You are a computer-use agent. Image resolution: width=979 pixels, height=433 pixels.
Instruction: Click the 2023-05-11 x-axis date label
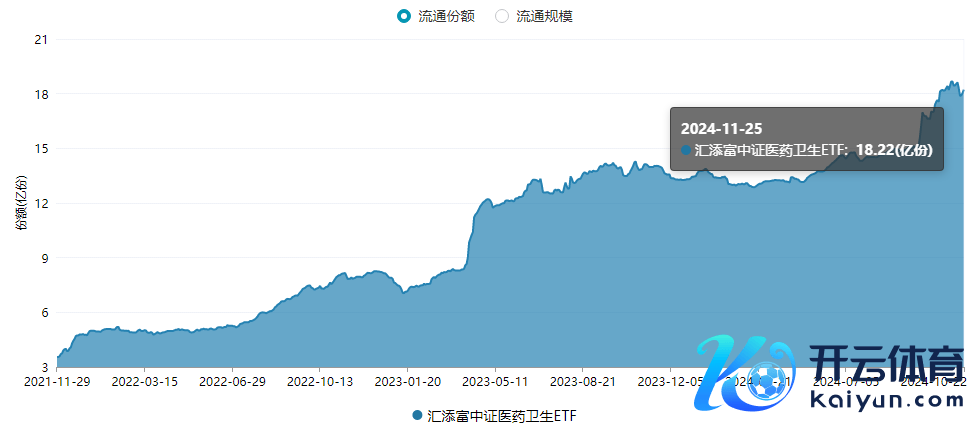[495, 381]
